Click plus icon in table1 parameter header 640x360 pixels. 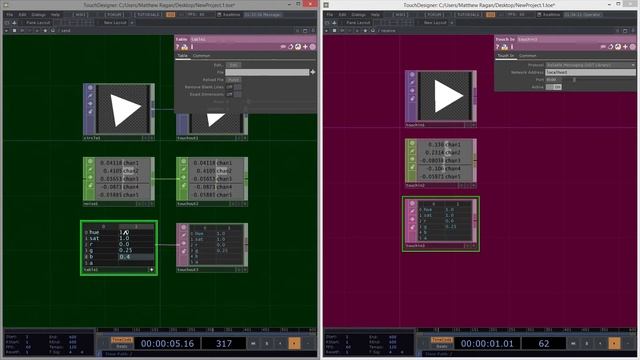point(305,47)
